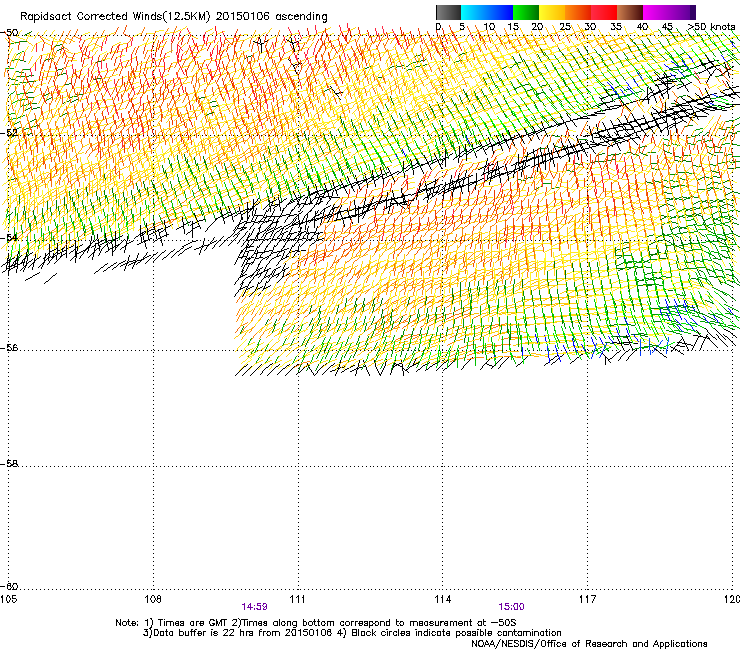Click the orange 25-30 knots legend swatch

coord(578,12)
